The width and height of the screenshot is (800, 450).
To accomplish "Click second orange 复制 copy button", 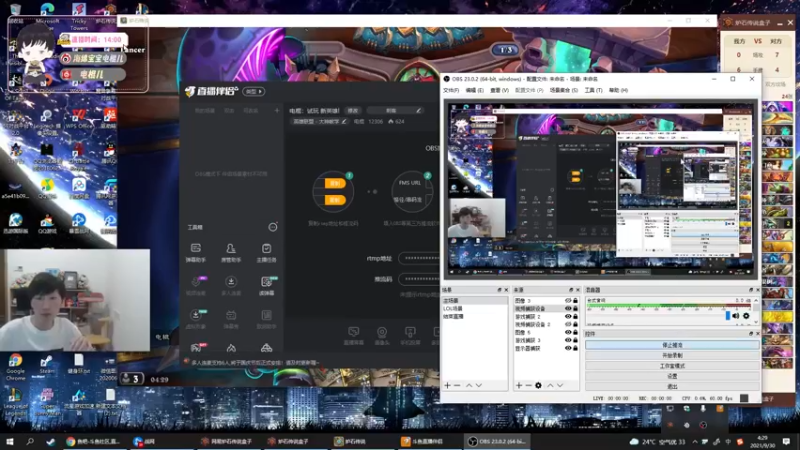I will 335,200.
